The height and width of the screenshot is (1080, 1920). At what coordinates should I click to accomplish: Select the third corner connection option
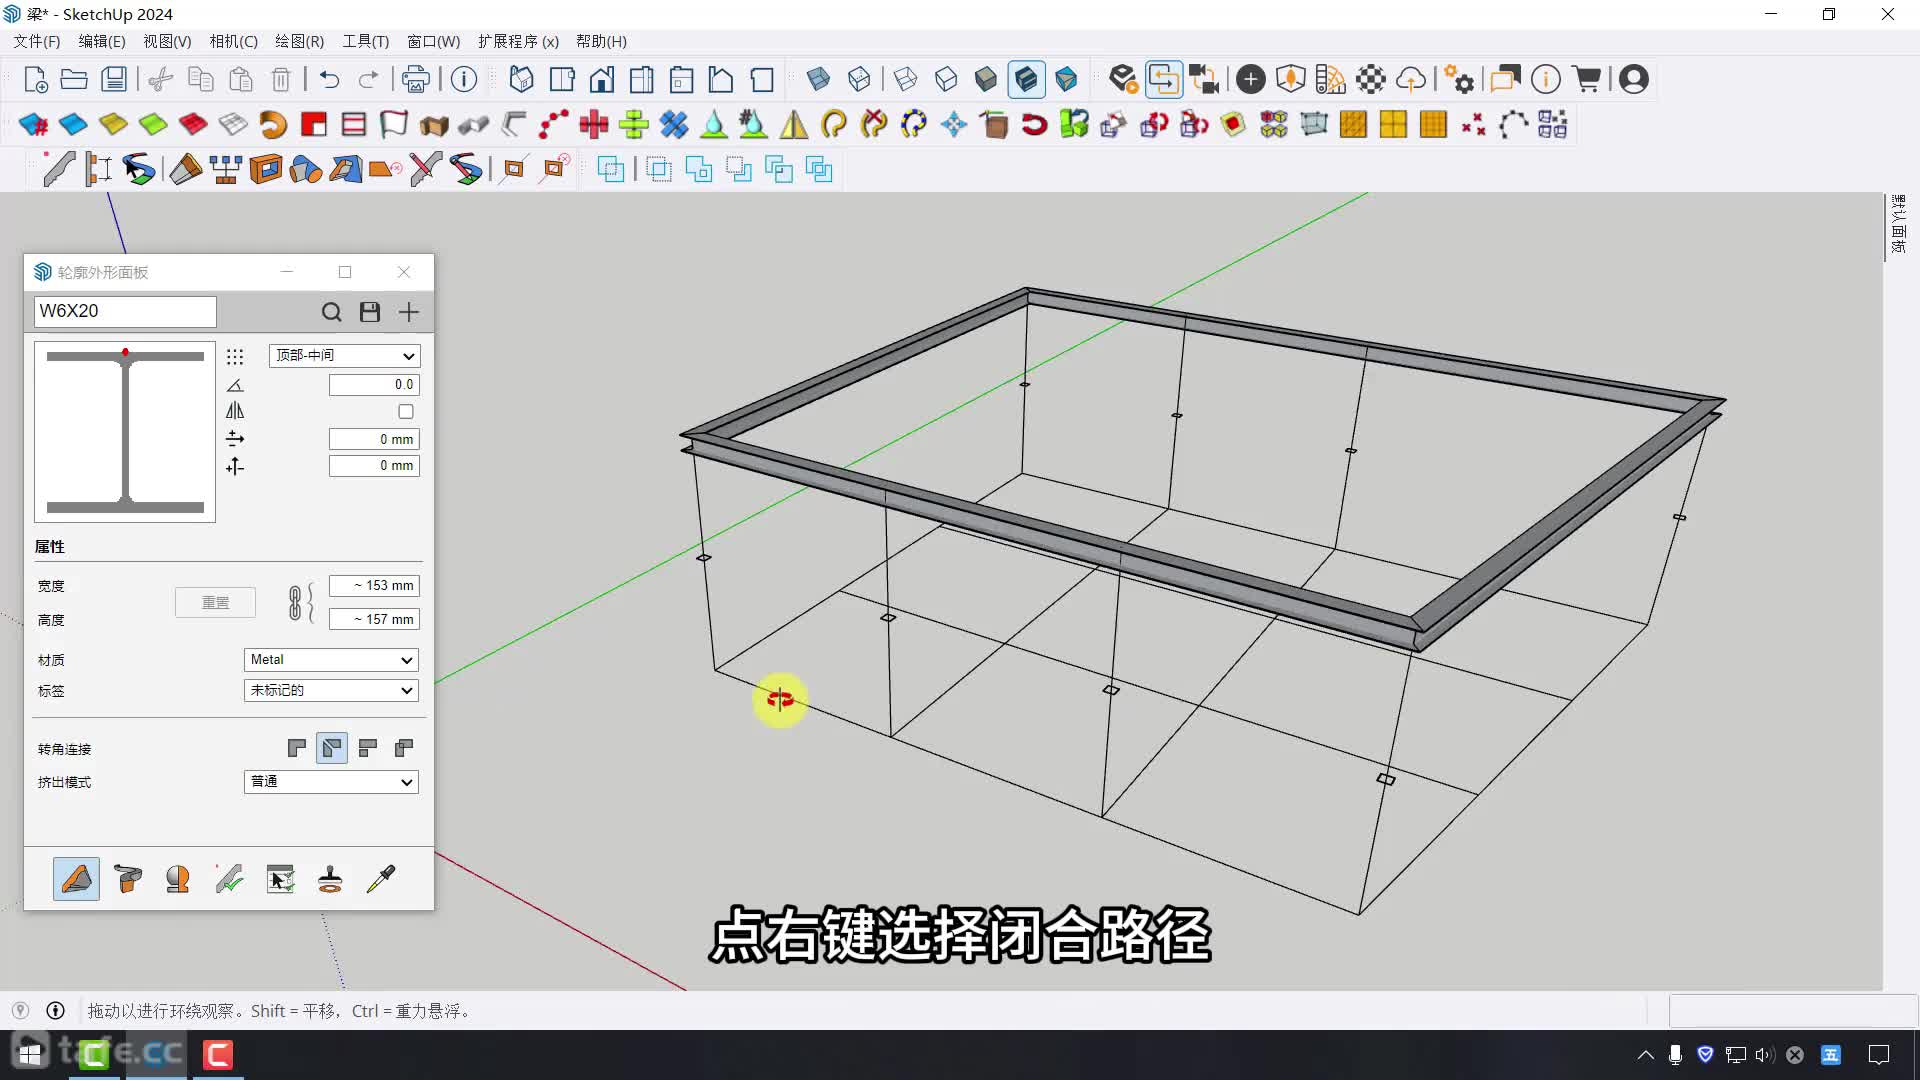click(x=367, y=747)
